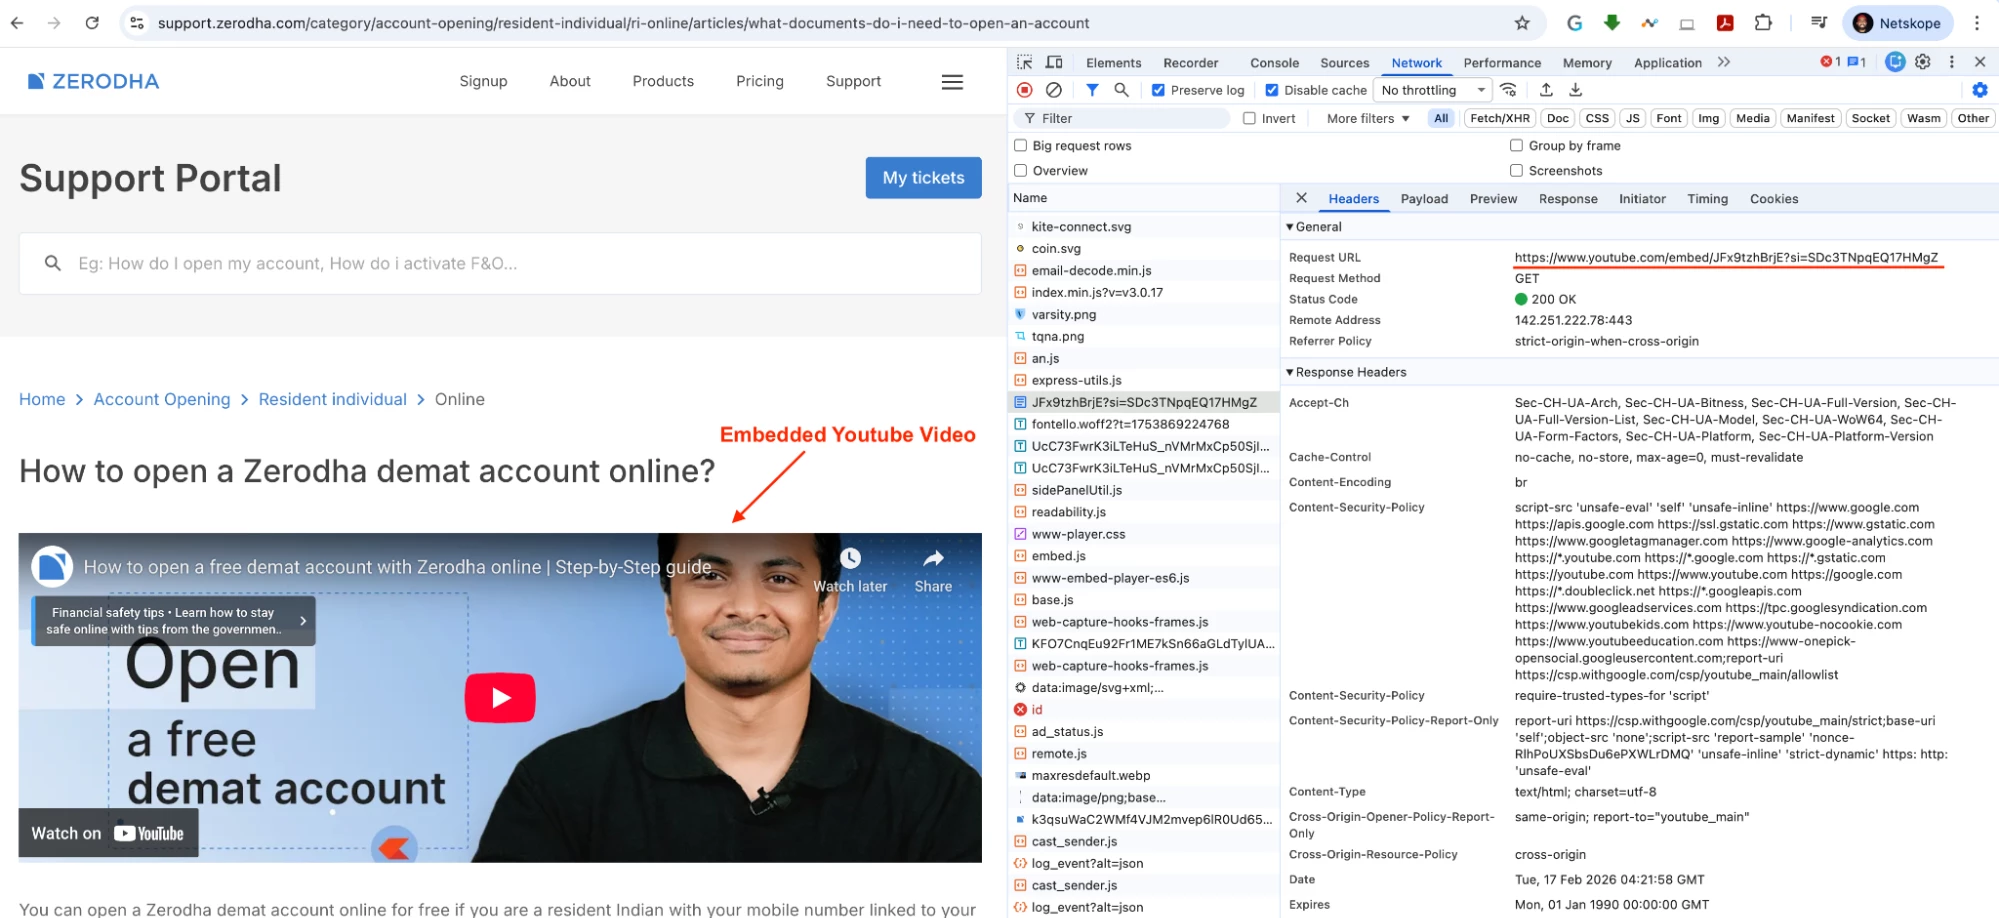Open network settings blue gear
This screenshot has width=1999, height=918.
[1980, 90]
